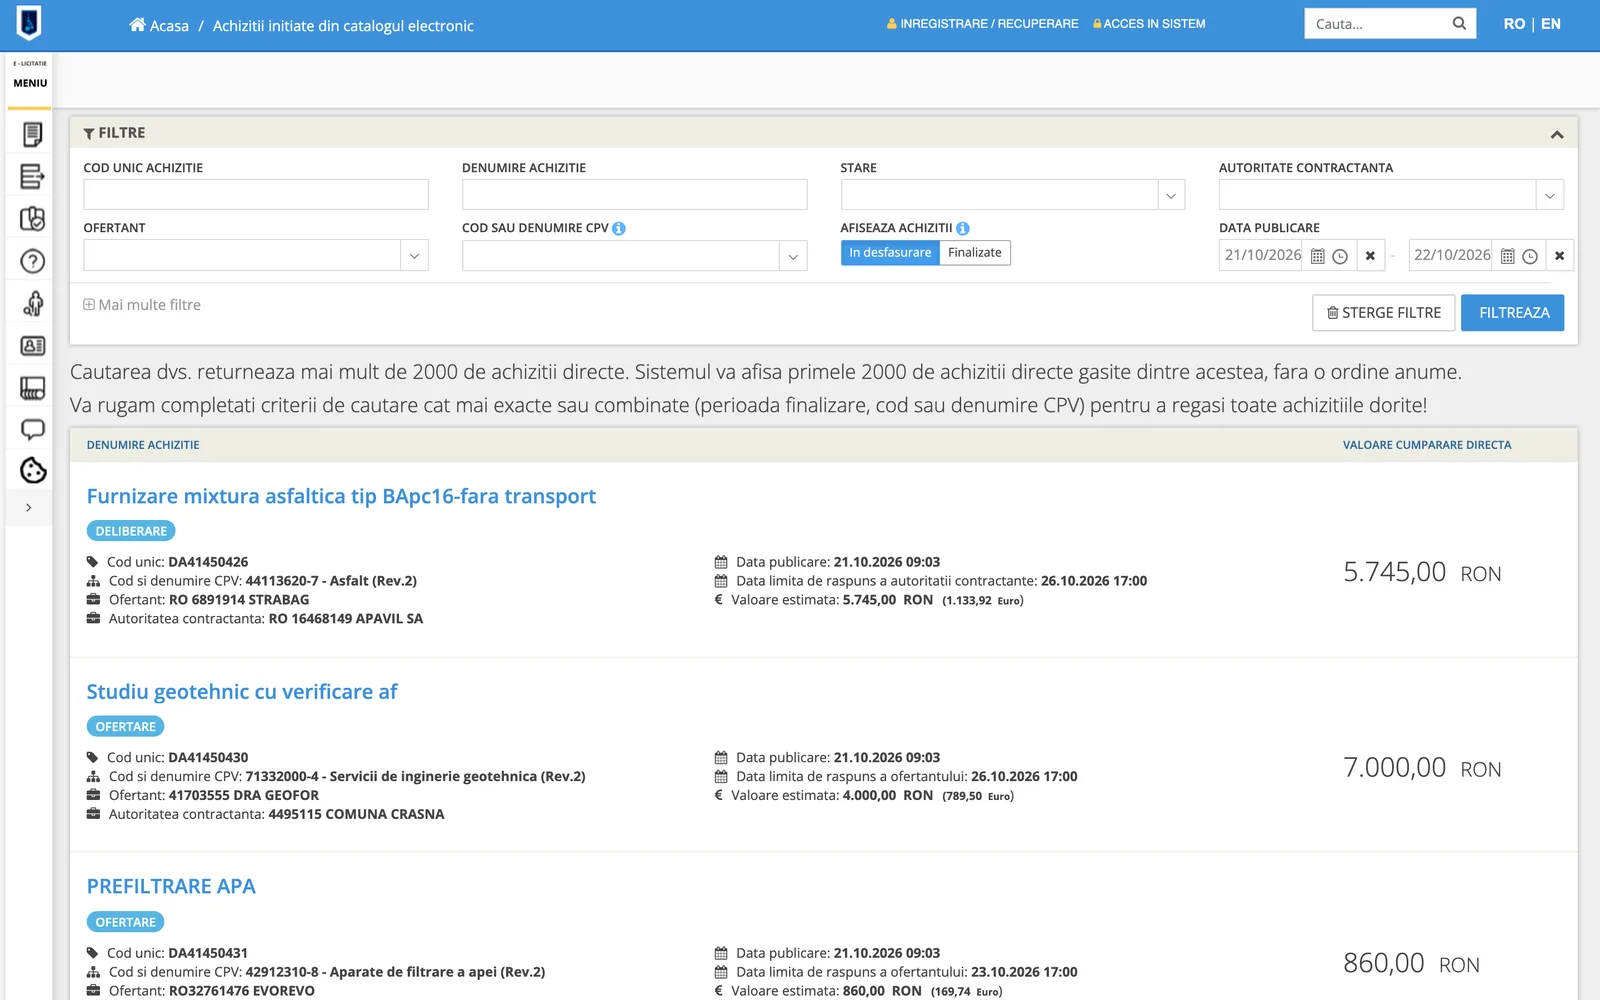Click the person search icon in sidebar
The image size is (1600, 1000).
tap(32, 303)
